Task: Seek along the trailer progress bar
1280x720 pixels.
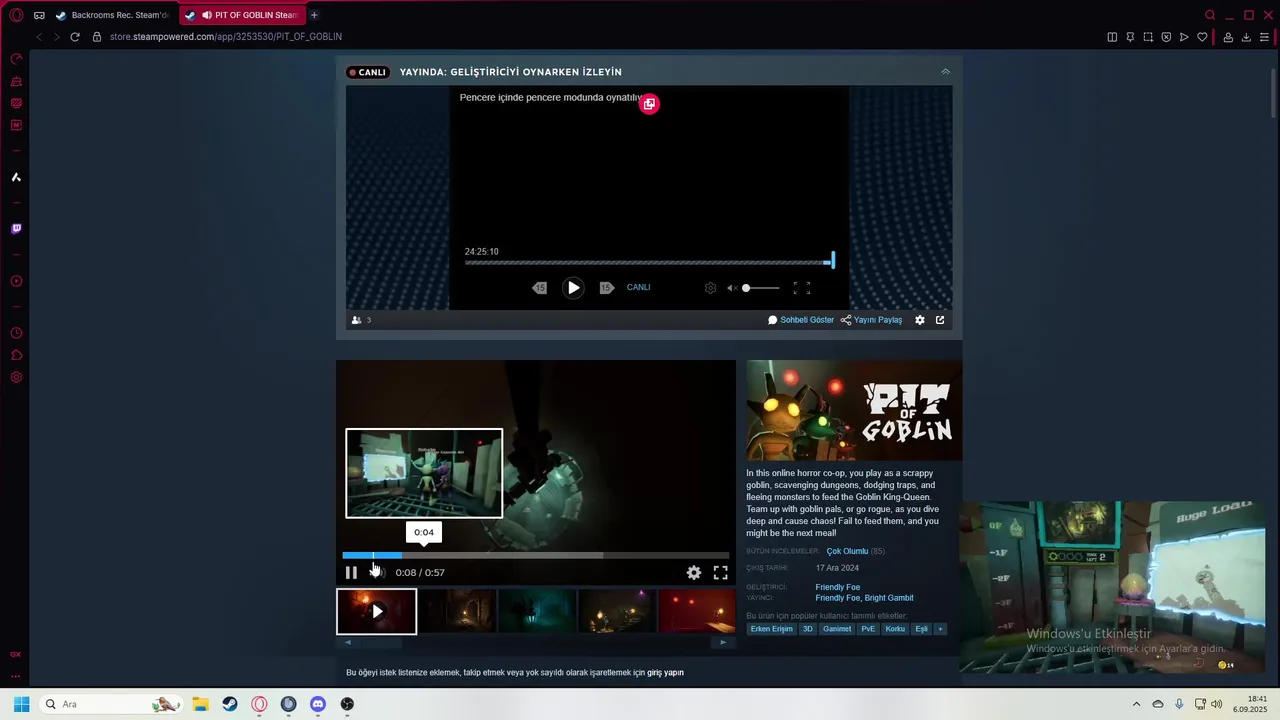Action: tap(535, 555)
